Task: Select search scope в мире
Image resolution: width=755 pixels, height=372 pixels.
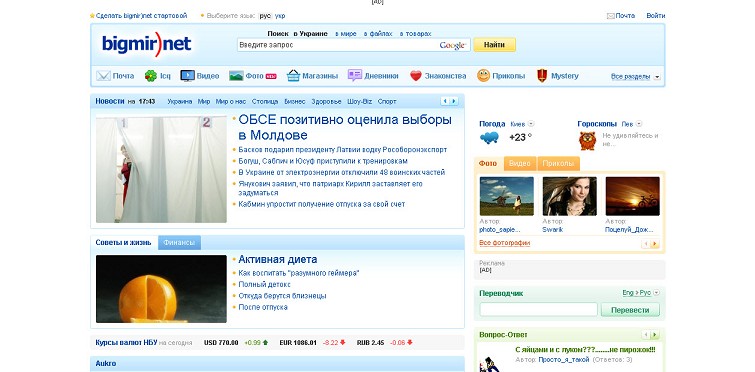Action: click(346, 34)
